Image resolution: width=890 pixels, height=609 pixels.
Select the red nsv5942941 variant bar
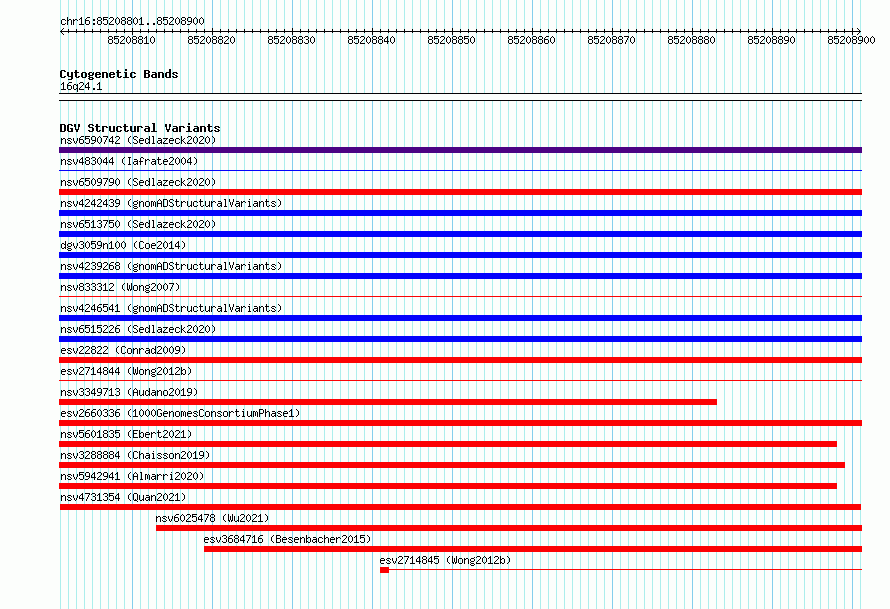click(448, 486)
